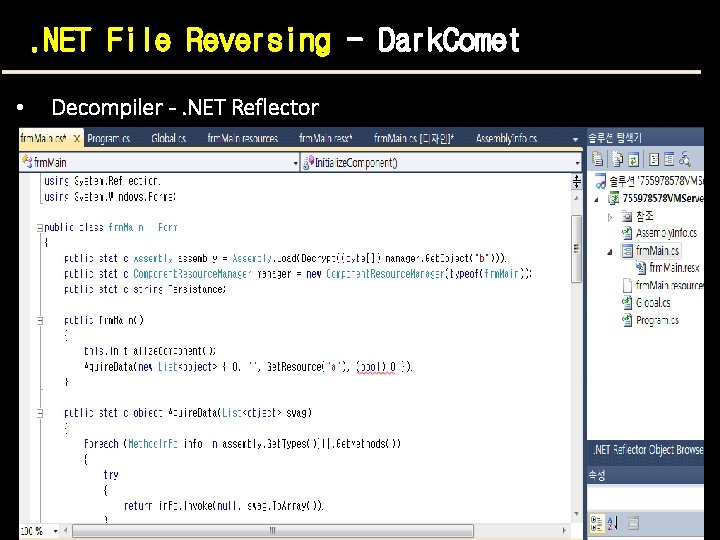Screen dimensions: 720x540
Task: Collapse the public frmMain() constructor outline
Action: click(x=40, y=321)
